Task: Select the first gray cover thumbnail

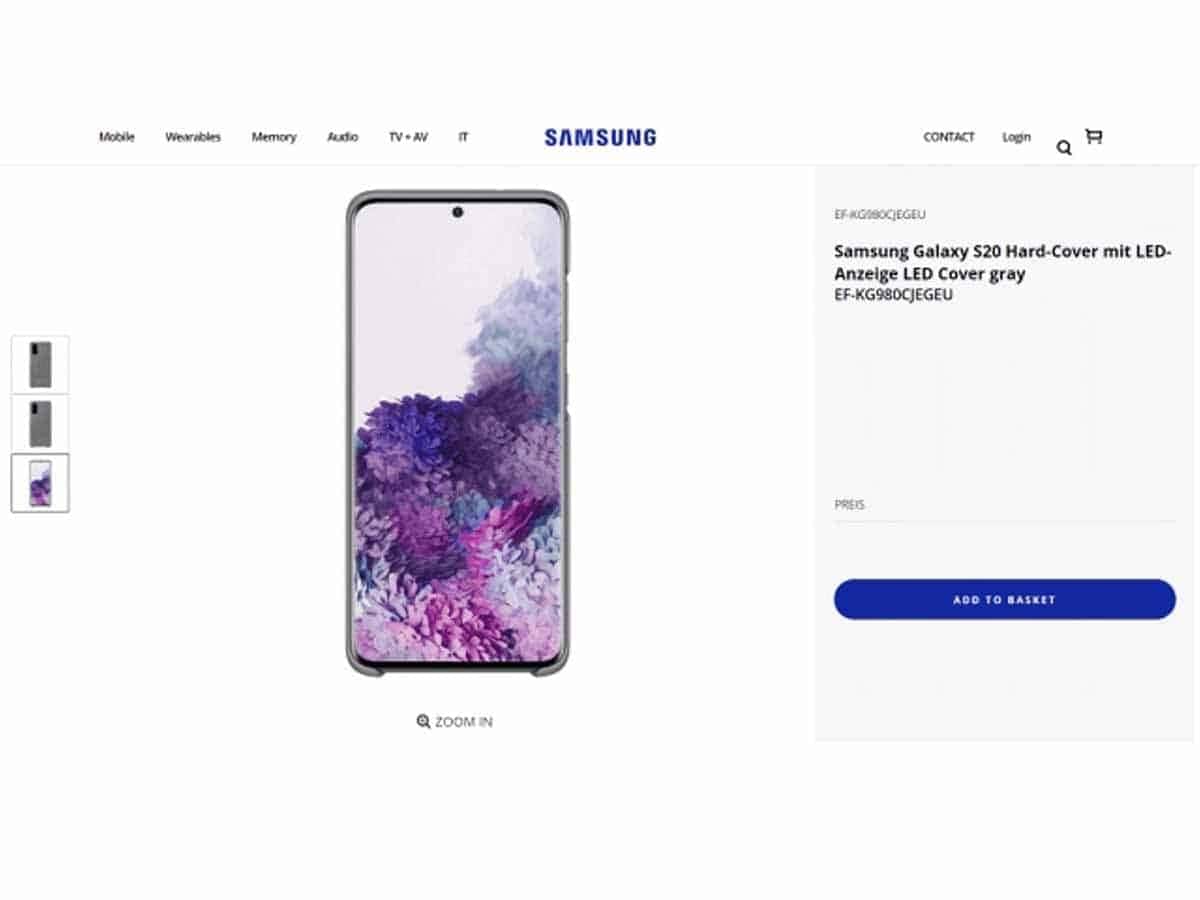Action: (x=40, y=364)
